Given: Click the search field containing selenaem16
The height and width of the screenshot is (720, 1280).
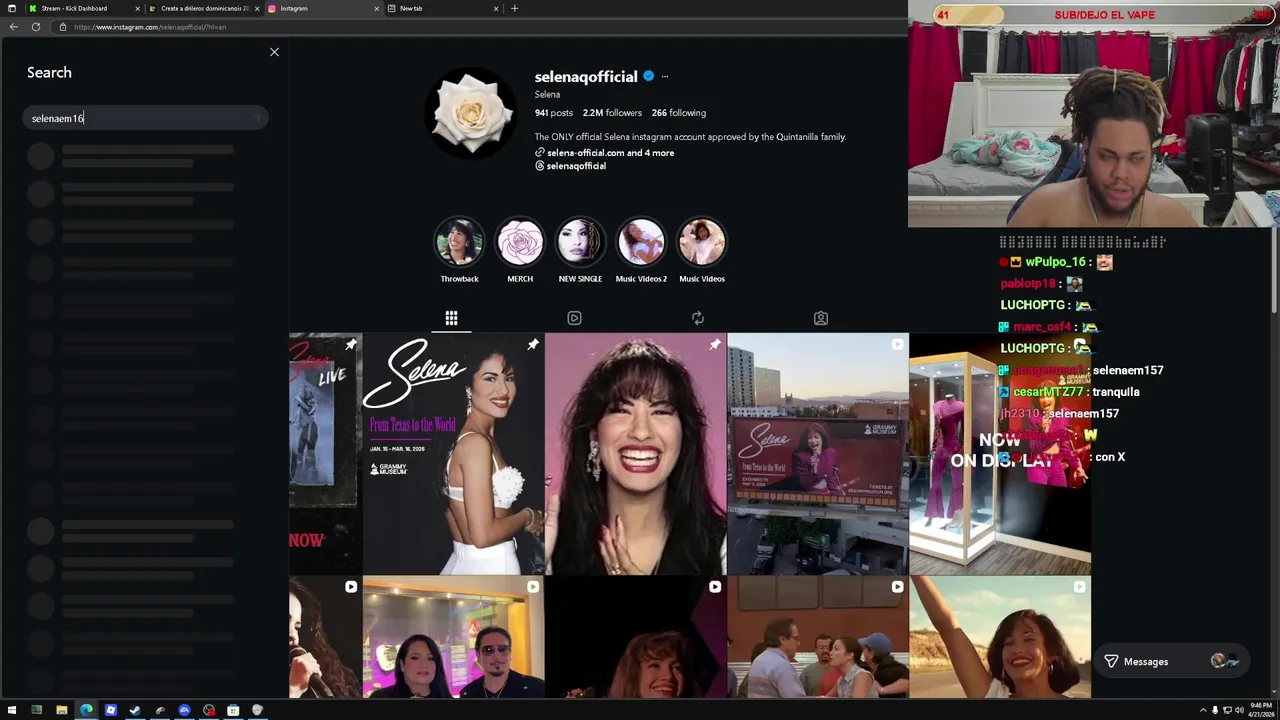Looking at the screenshot, I should (144, 118).
